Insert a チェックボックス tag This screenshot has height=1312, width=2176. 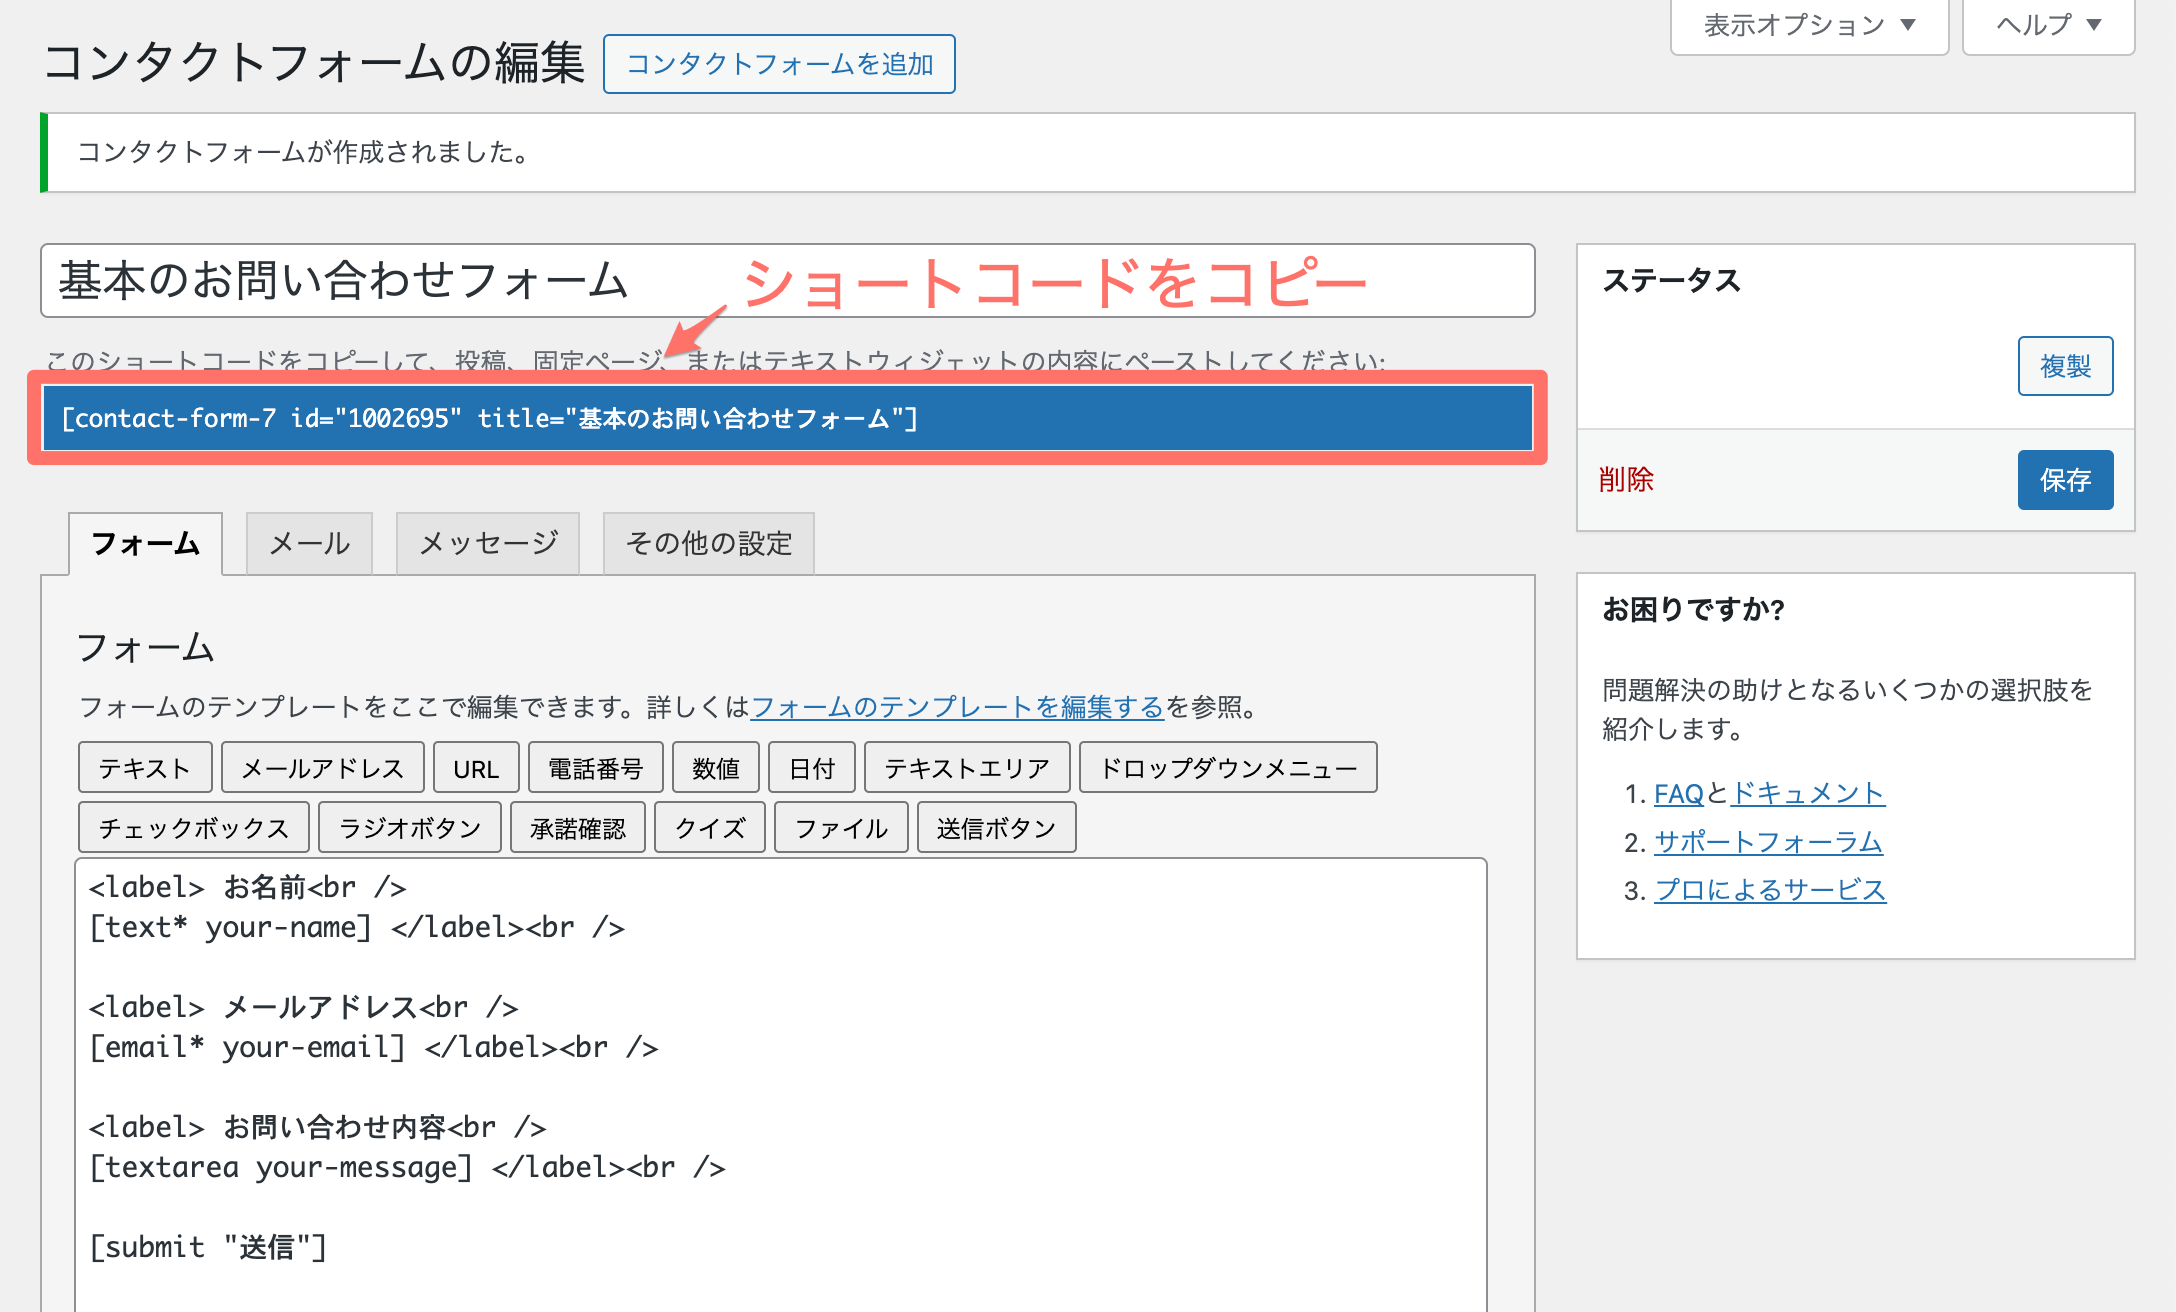[194, 828]
